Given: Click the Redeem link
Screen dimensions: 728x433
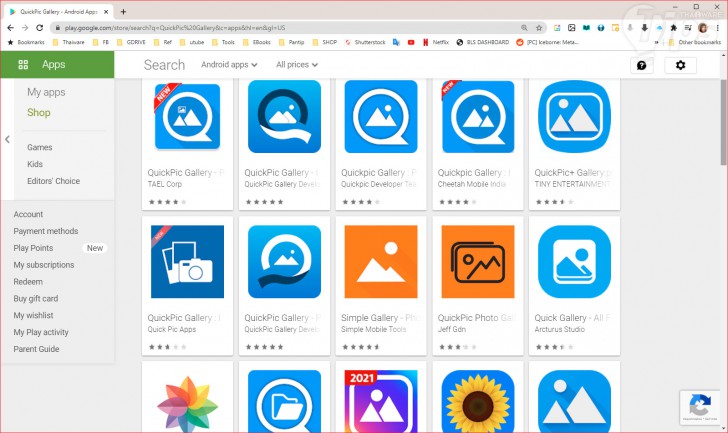Looking at the screenshot, I should click(x=28, y=282).
